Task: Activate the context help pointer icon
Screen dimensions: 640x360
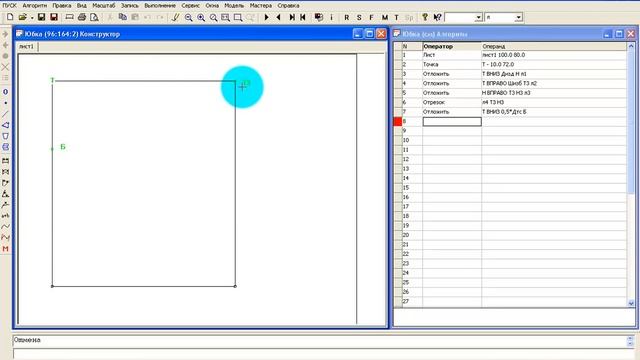Action: pyautogui.click(x=437, y=17)
